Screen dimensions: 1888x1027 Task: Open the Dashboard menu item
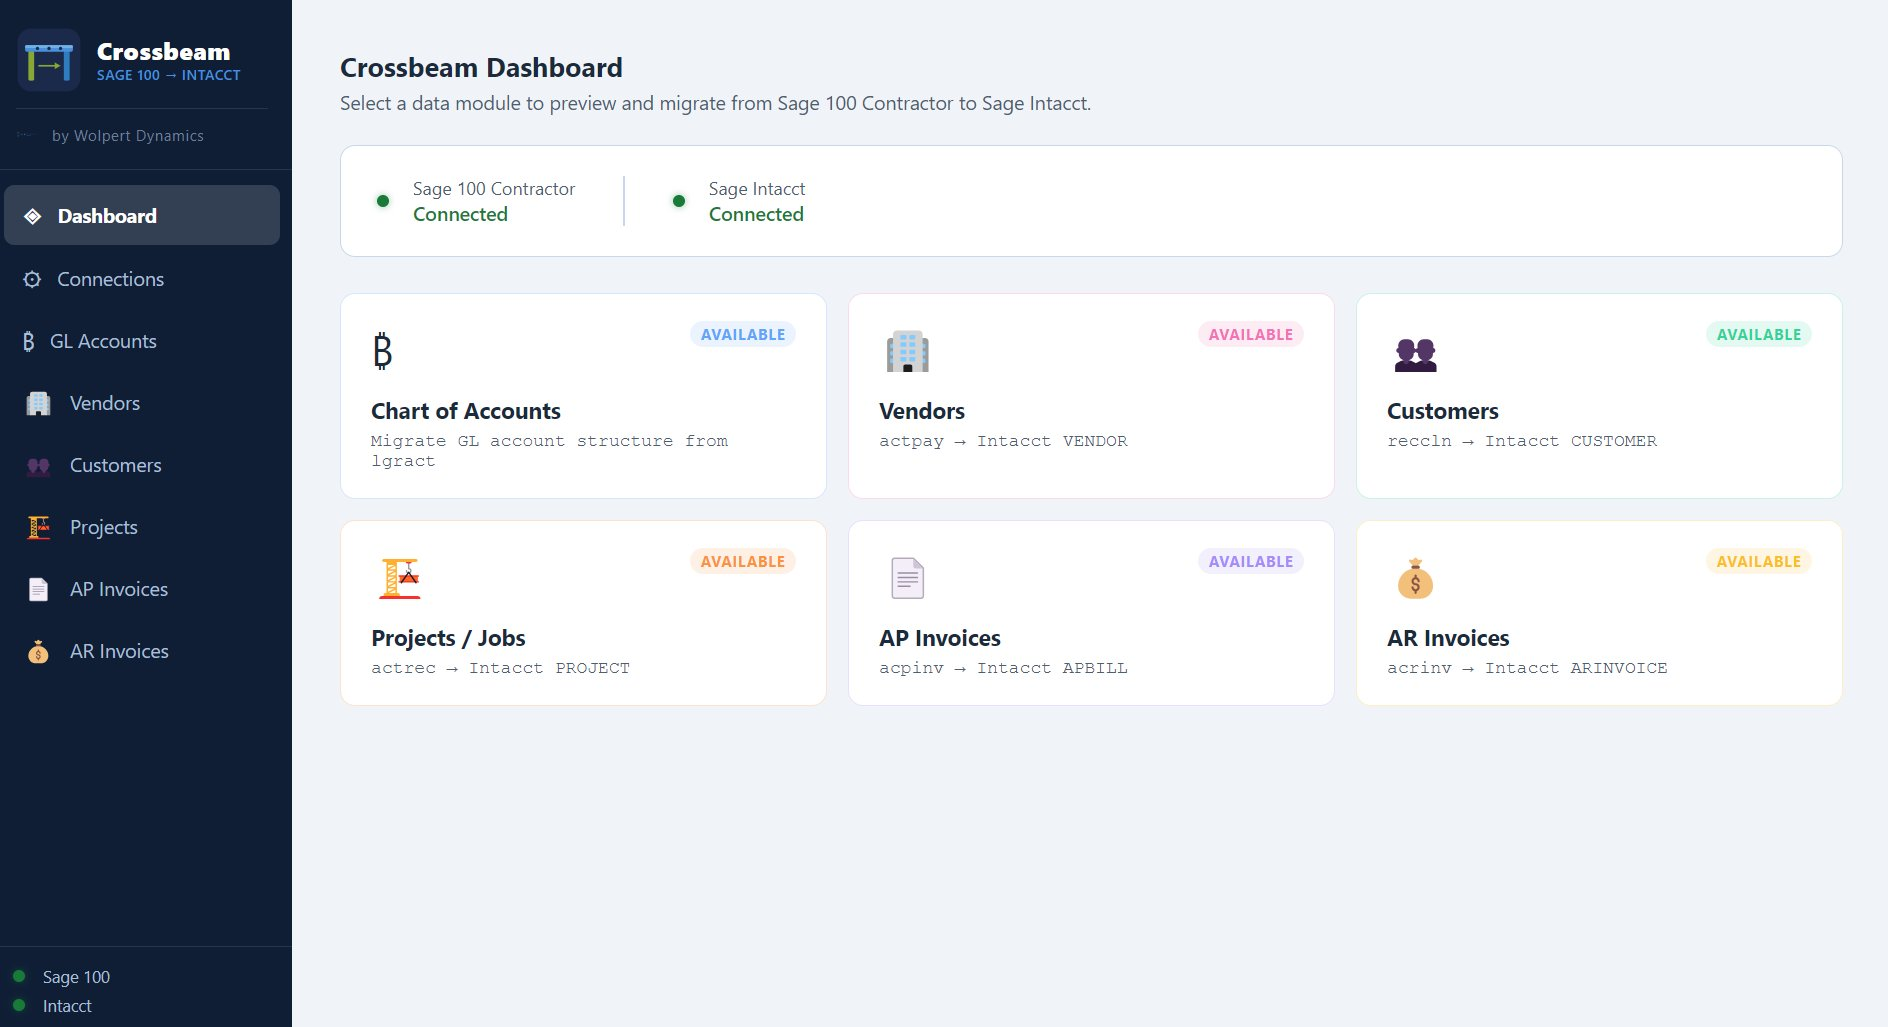point(142,215)
